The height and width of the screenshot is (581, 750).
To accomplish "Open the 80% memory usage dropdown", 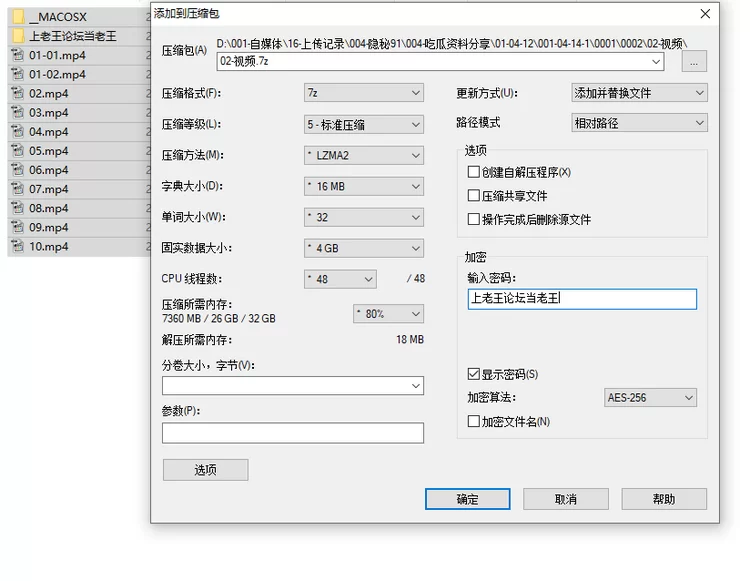I will [x=388, y=314].
